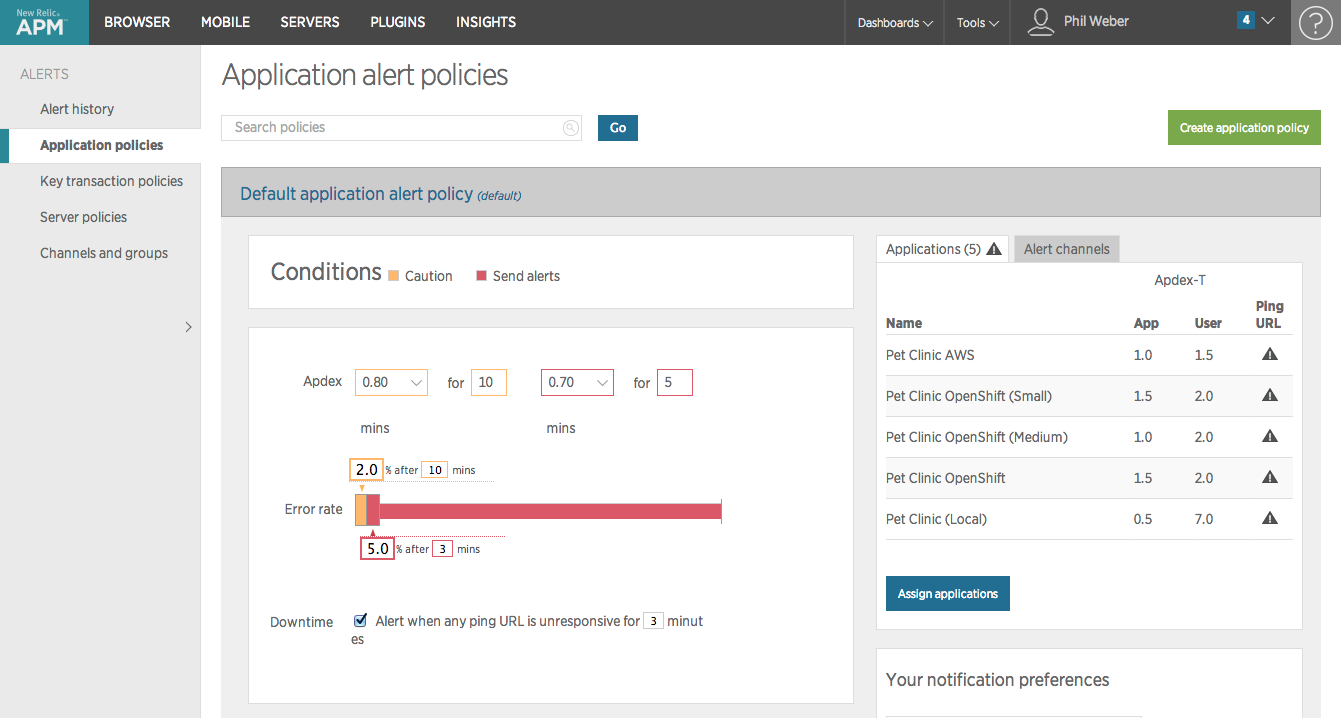Open Server policies in sidebar
Viewport: 1341px width, 718px height.
(x=83, y=217)
